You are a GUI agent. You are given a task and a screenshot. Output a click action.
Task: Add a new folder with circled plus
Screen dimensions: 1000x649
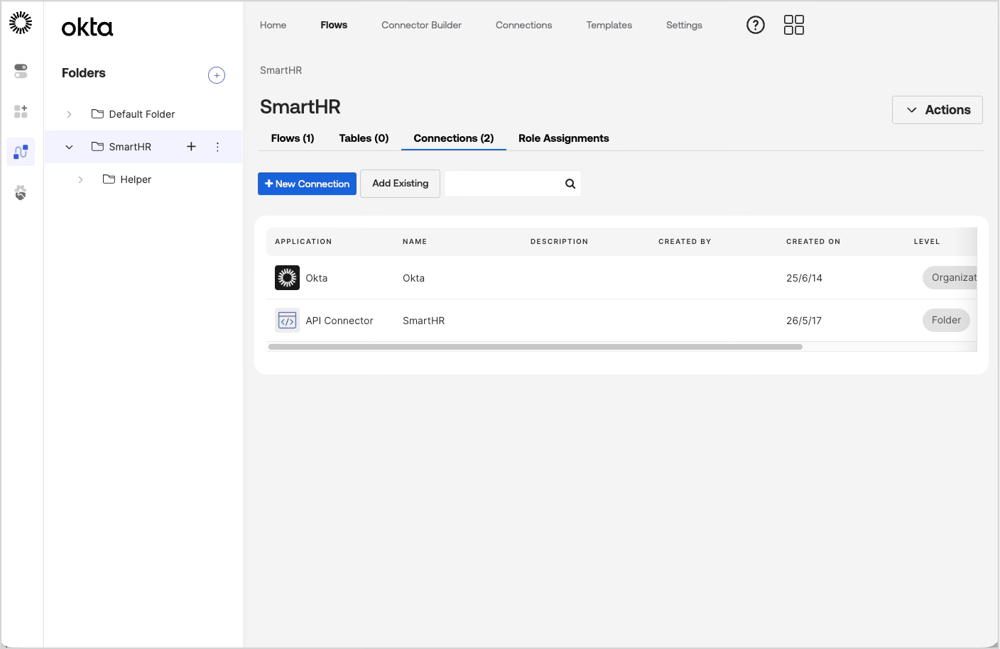(x=216, y=75)
